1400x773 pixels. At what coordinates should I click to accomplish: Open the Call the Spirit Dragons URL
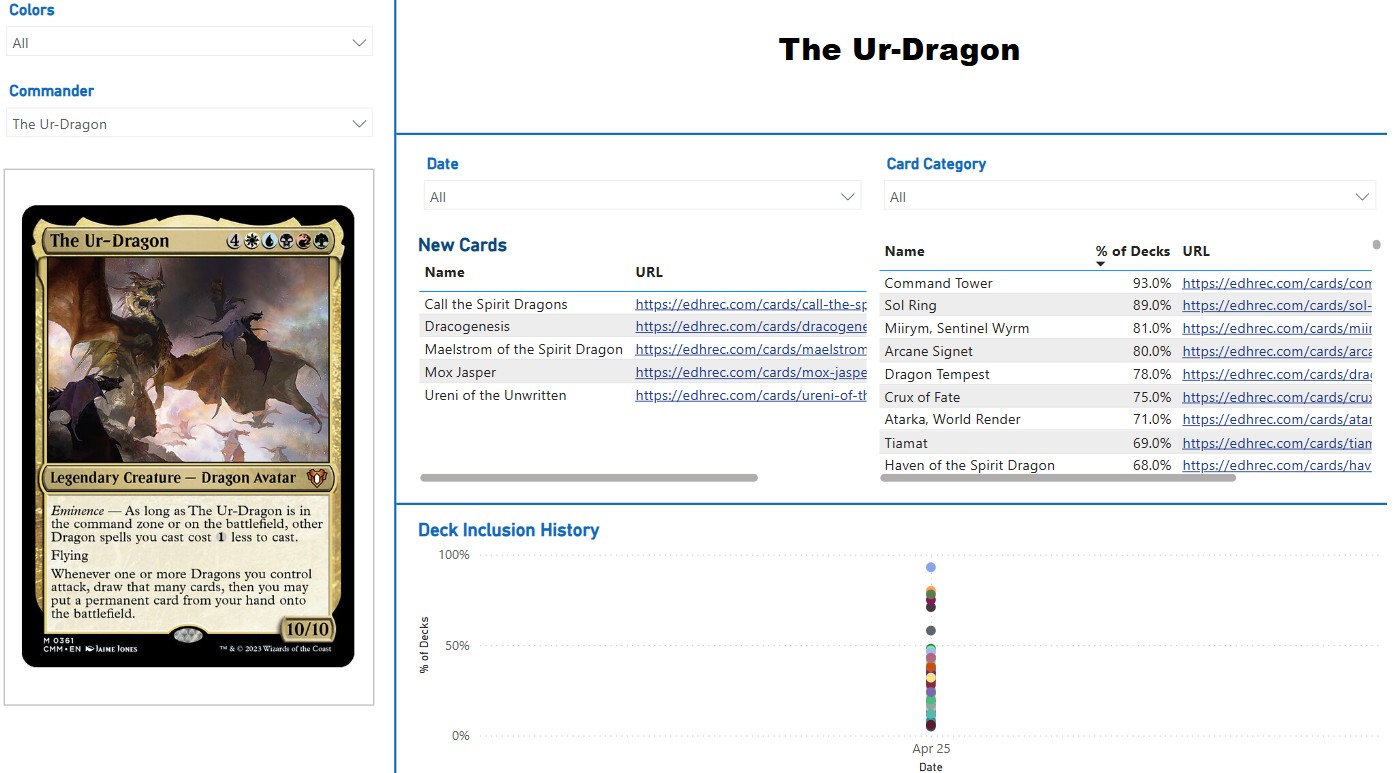tap(750, 304)
